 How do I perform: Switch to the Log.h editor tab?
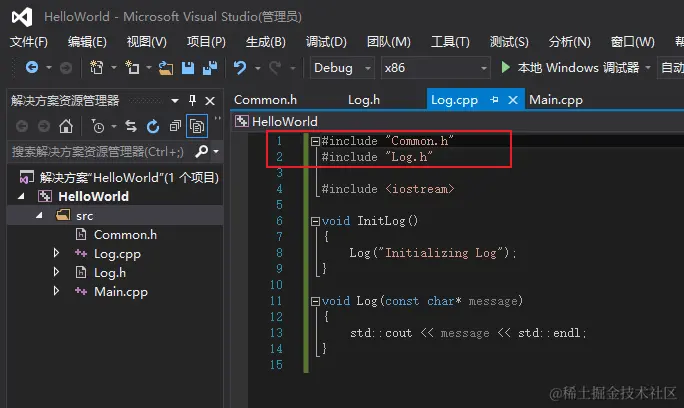tap(364, 100)
